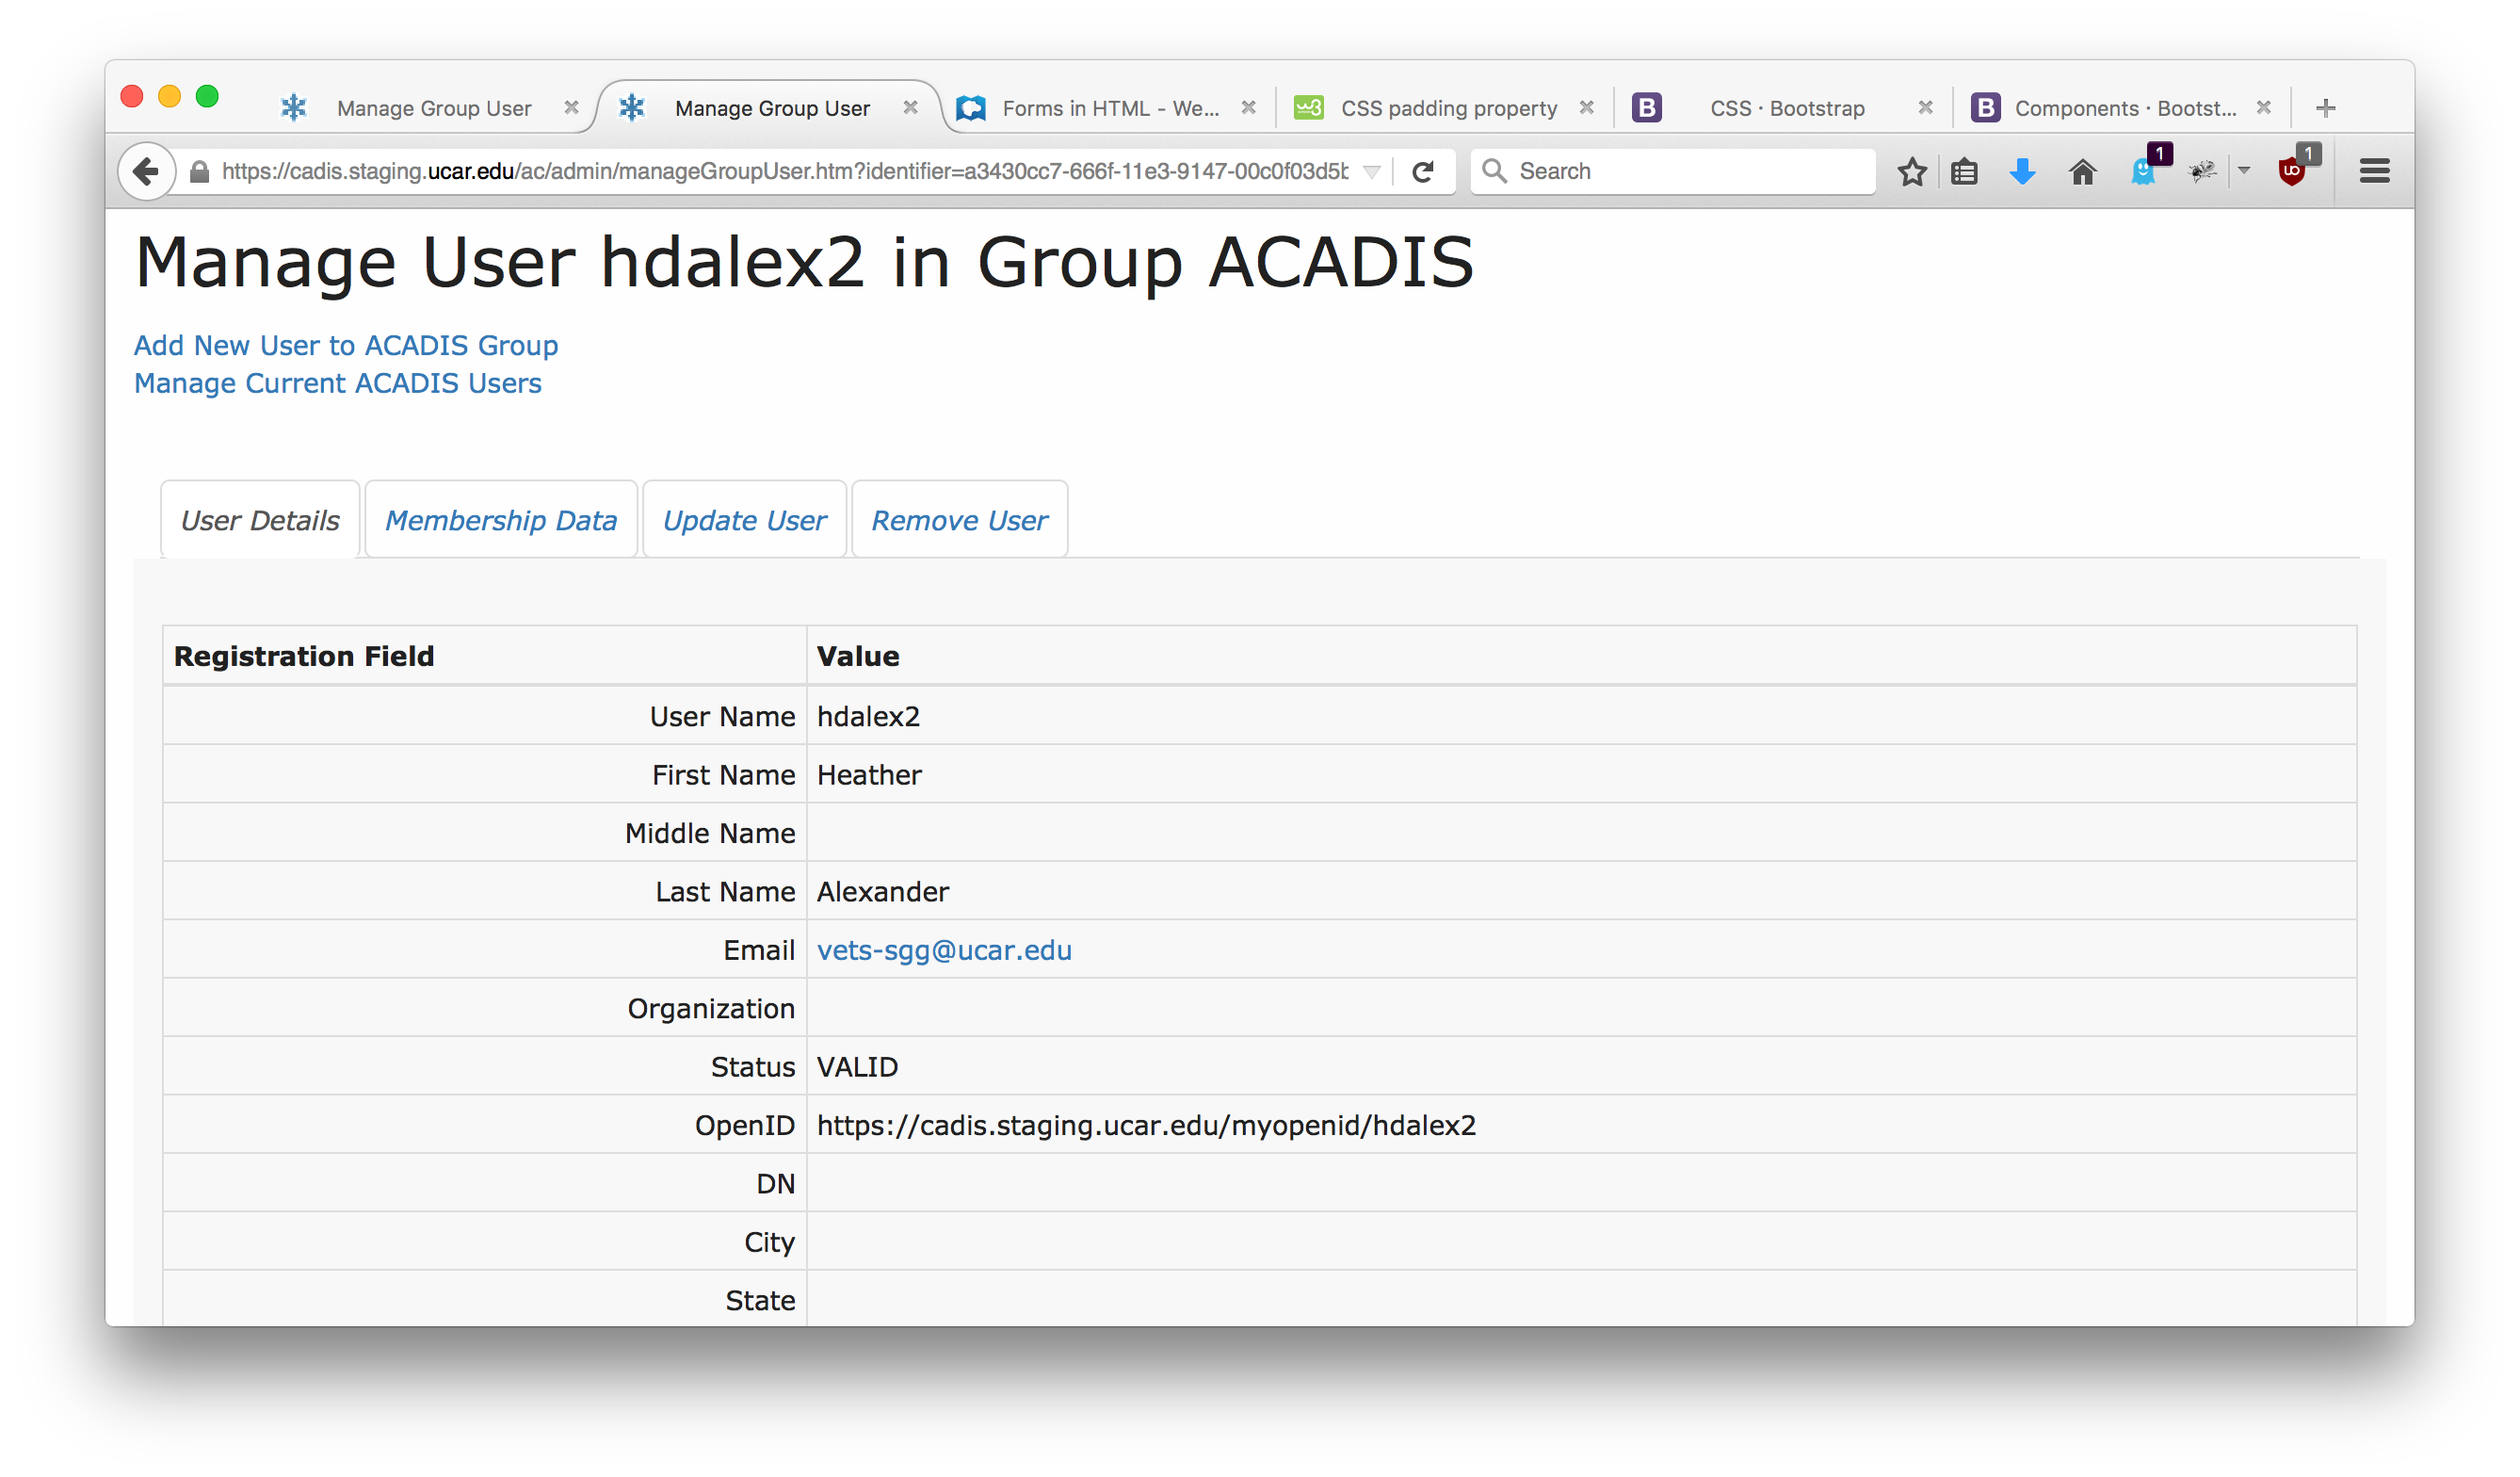This screenshot has width=2520, height=1477.
Task: Expand URL bar history dropdown
Action: point(1372,172)
